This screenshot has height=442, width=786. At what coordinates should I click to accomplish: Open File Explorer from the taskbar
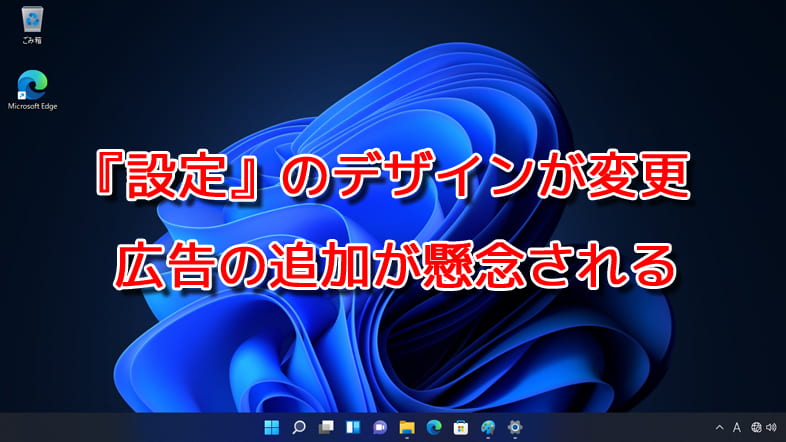pyautogui.click(x=407, y=427)
